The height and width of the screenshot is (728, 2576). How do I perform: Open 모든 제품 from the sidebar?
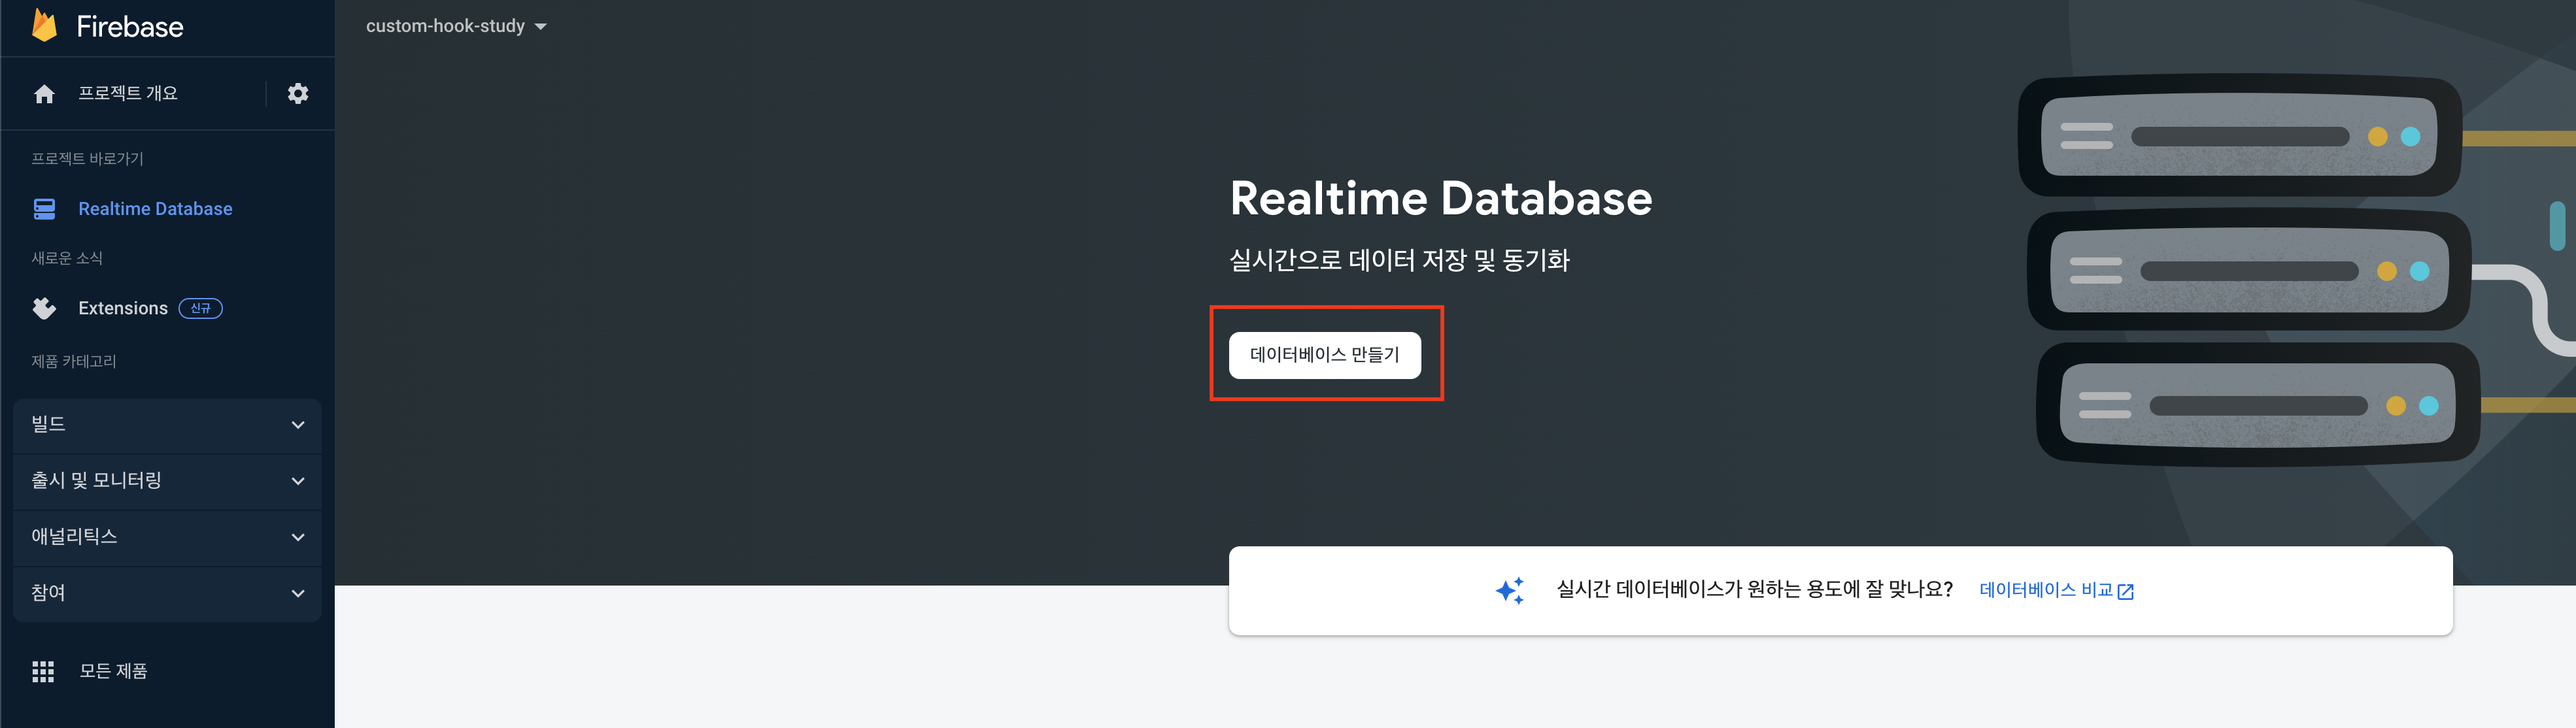pos(113,671)
